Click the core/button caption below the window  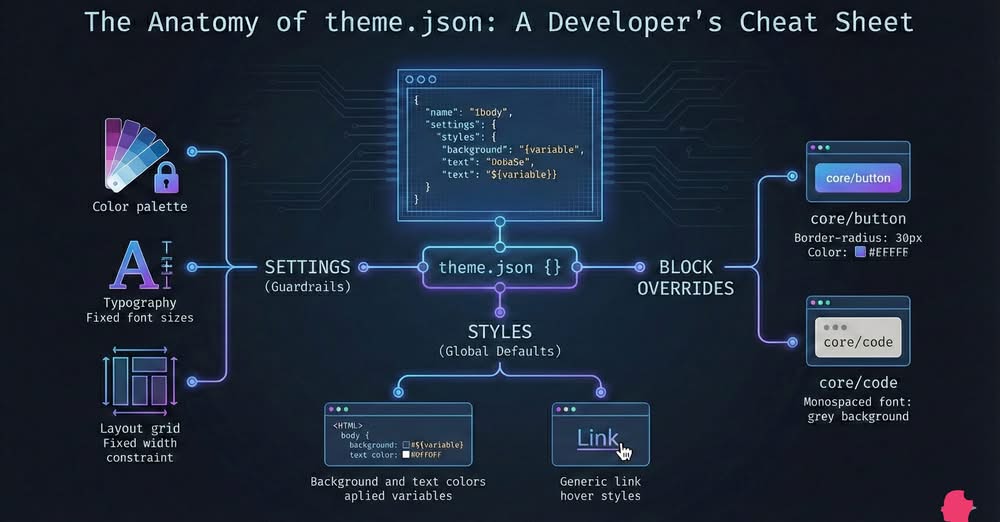(x=858, y=219)
